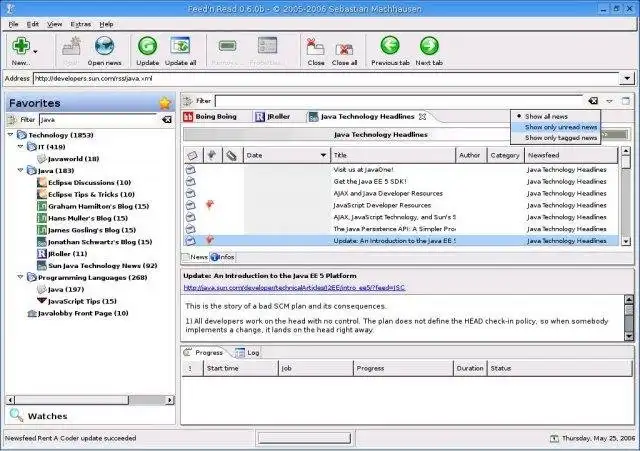Click the calendar icon in status bar
The height and width of the screenshot is (451, 640).
coord(554,438)
